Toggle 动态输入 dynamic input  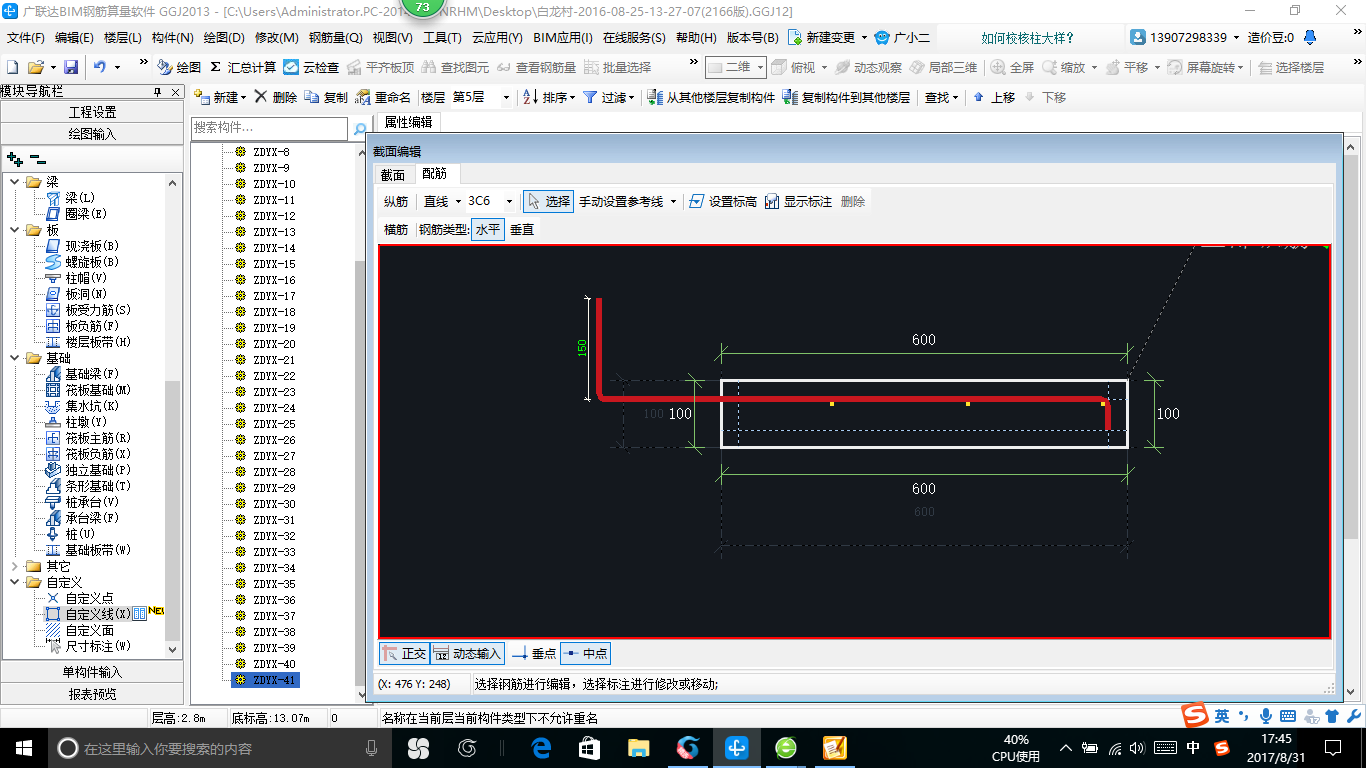click(467, 654)
